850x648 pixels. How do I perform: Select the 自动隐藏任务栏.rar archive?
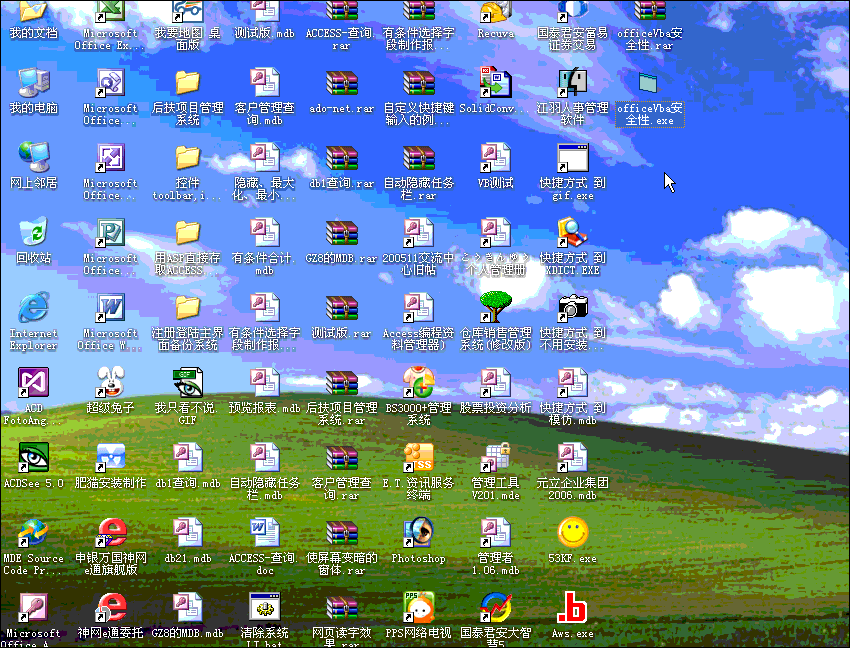[x=418, y=158]
